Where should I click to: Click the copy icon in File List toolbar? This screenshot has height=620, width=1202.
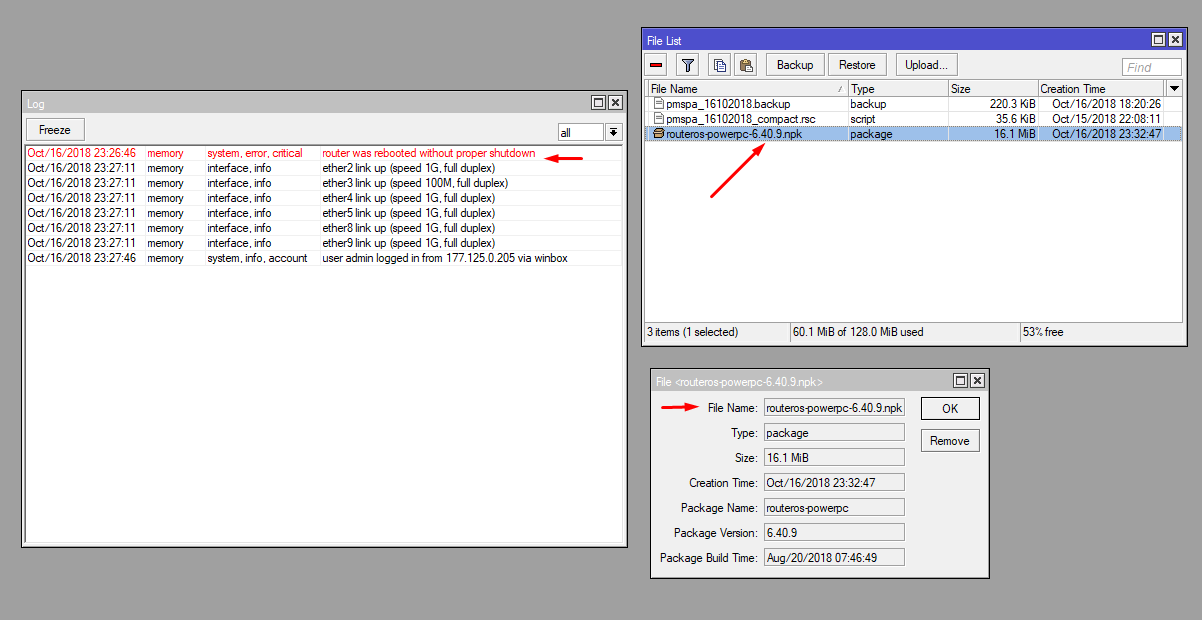click(719, 65)
